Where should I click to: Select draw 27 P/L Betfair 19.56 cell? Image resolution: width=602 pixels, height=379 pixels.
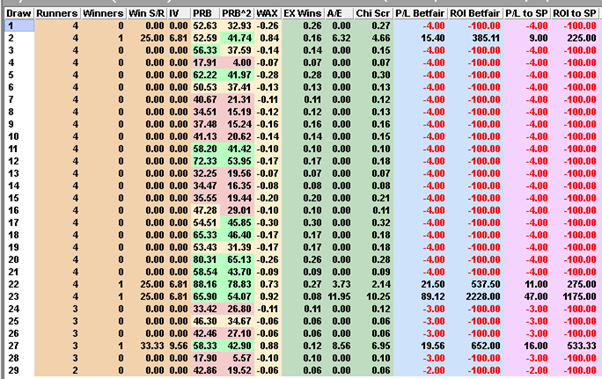pyautogui.click(x=420, y=346)
